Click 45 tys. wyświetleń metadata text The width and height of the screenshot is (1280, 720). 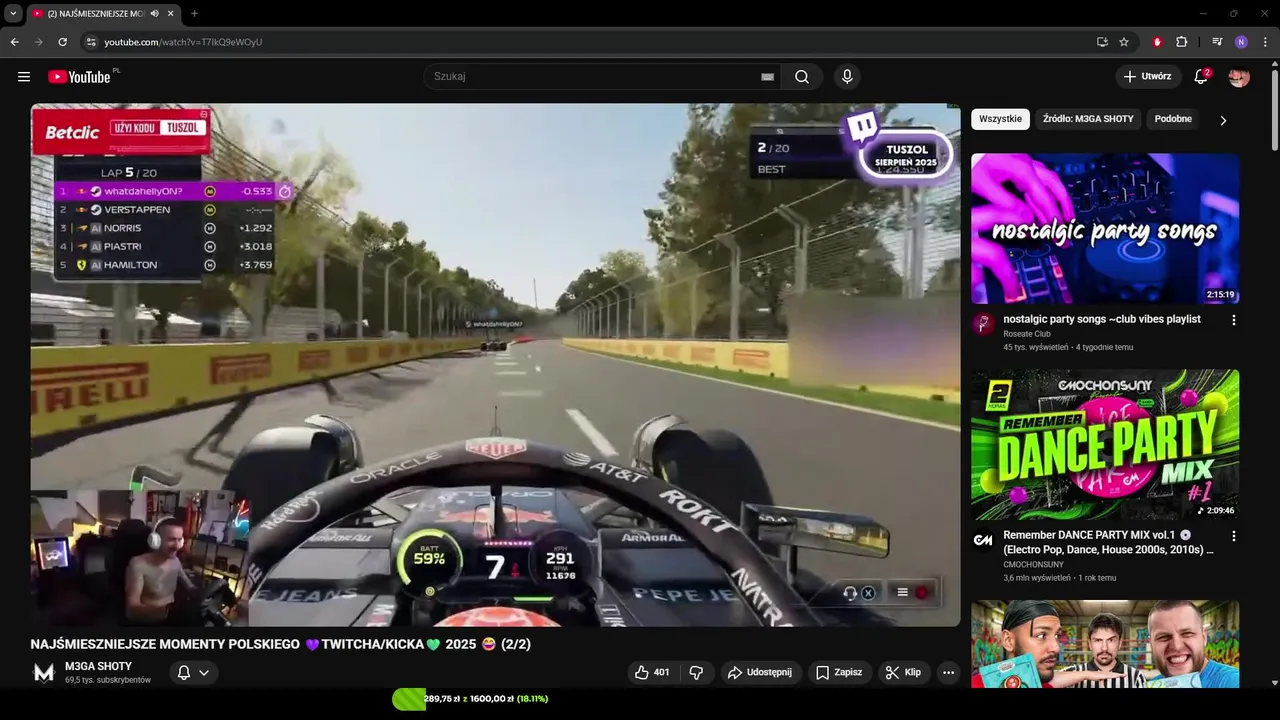[1036, 347]
